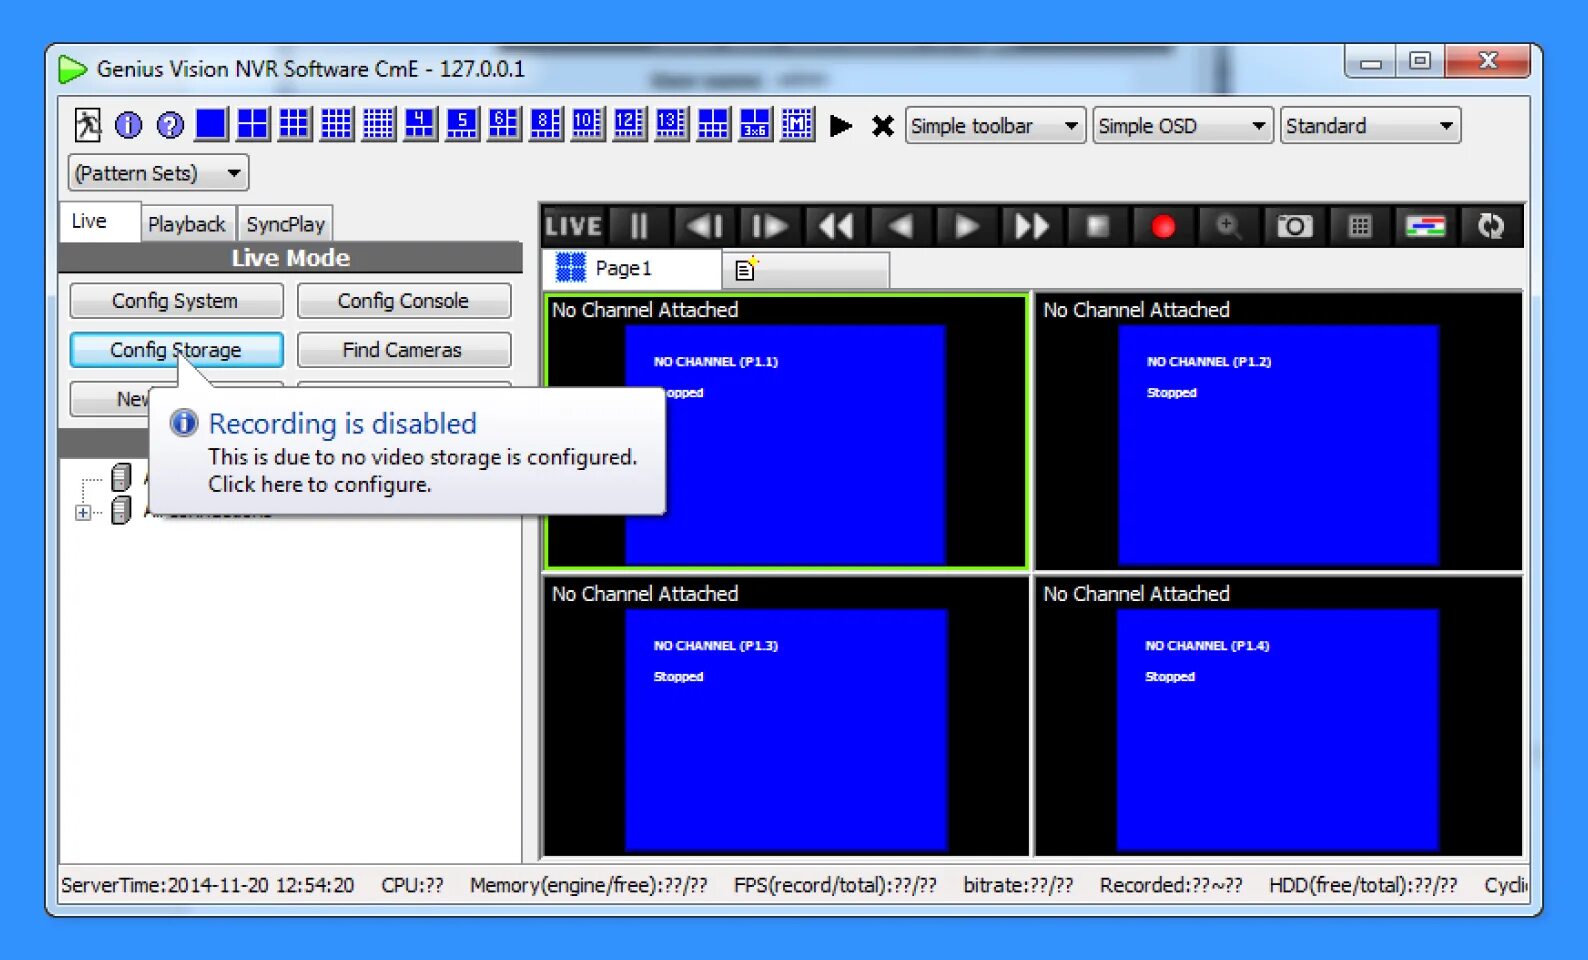This screenshot has height=960, width=1588.
Task: Start recording with the red record button
Action: tap(1163, 226)
